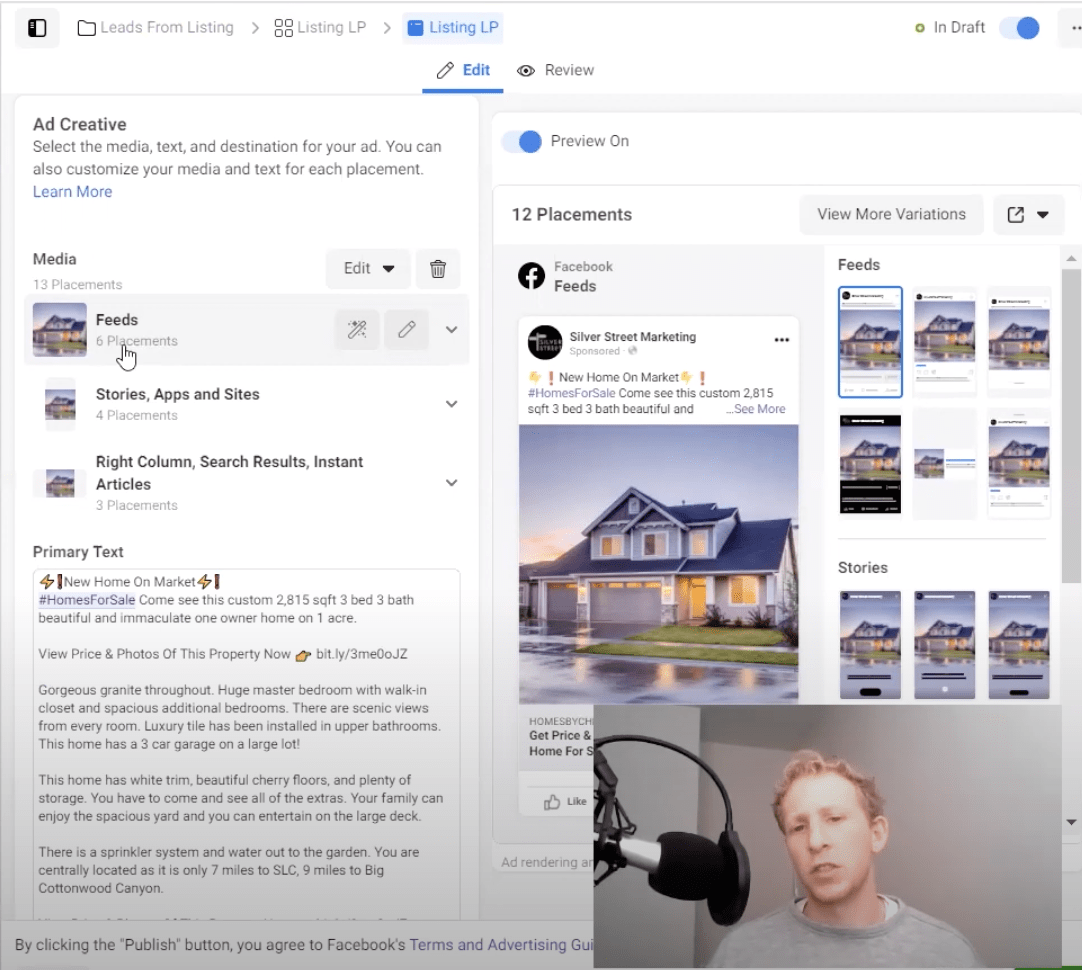Viewport: 1082px width, 970px height.
Task: Click the 12 Placements heading
Action: [571, 215]
